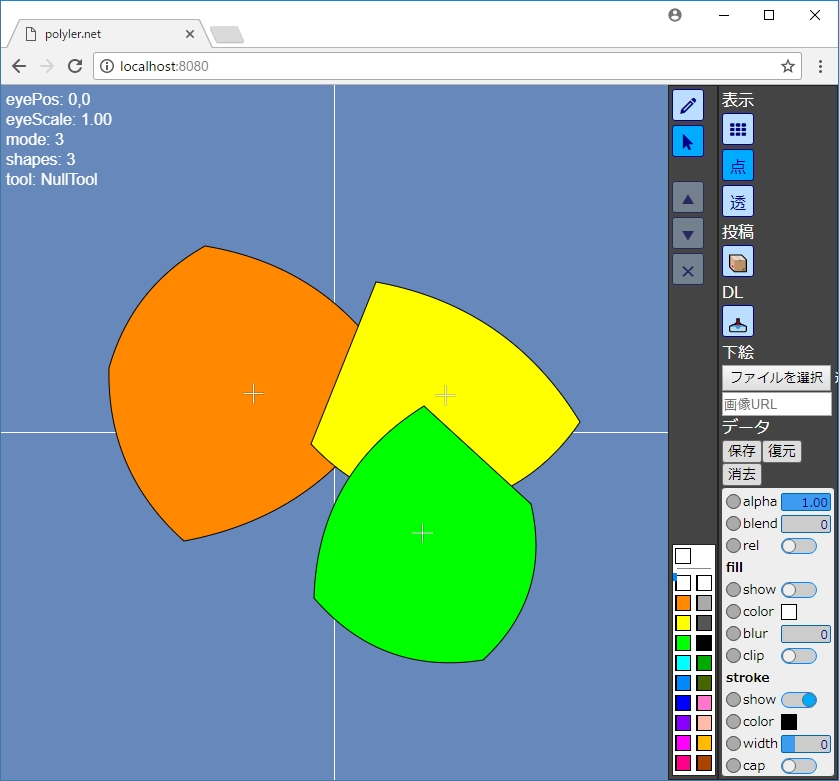
Task: Click the gray circle beside blur
Action: tap(733, 634)
